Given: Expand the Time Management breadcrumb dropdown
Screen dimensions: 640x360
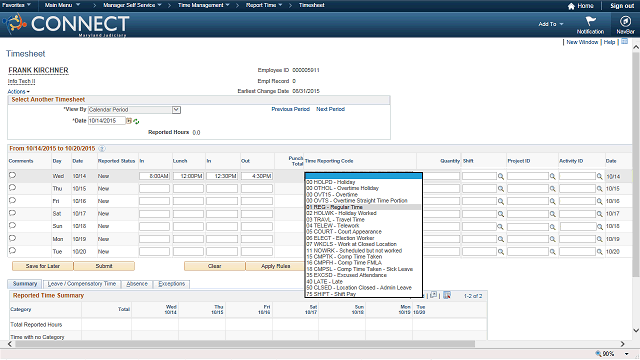Looking at the screenshot, I should (228, 5).
